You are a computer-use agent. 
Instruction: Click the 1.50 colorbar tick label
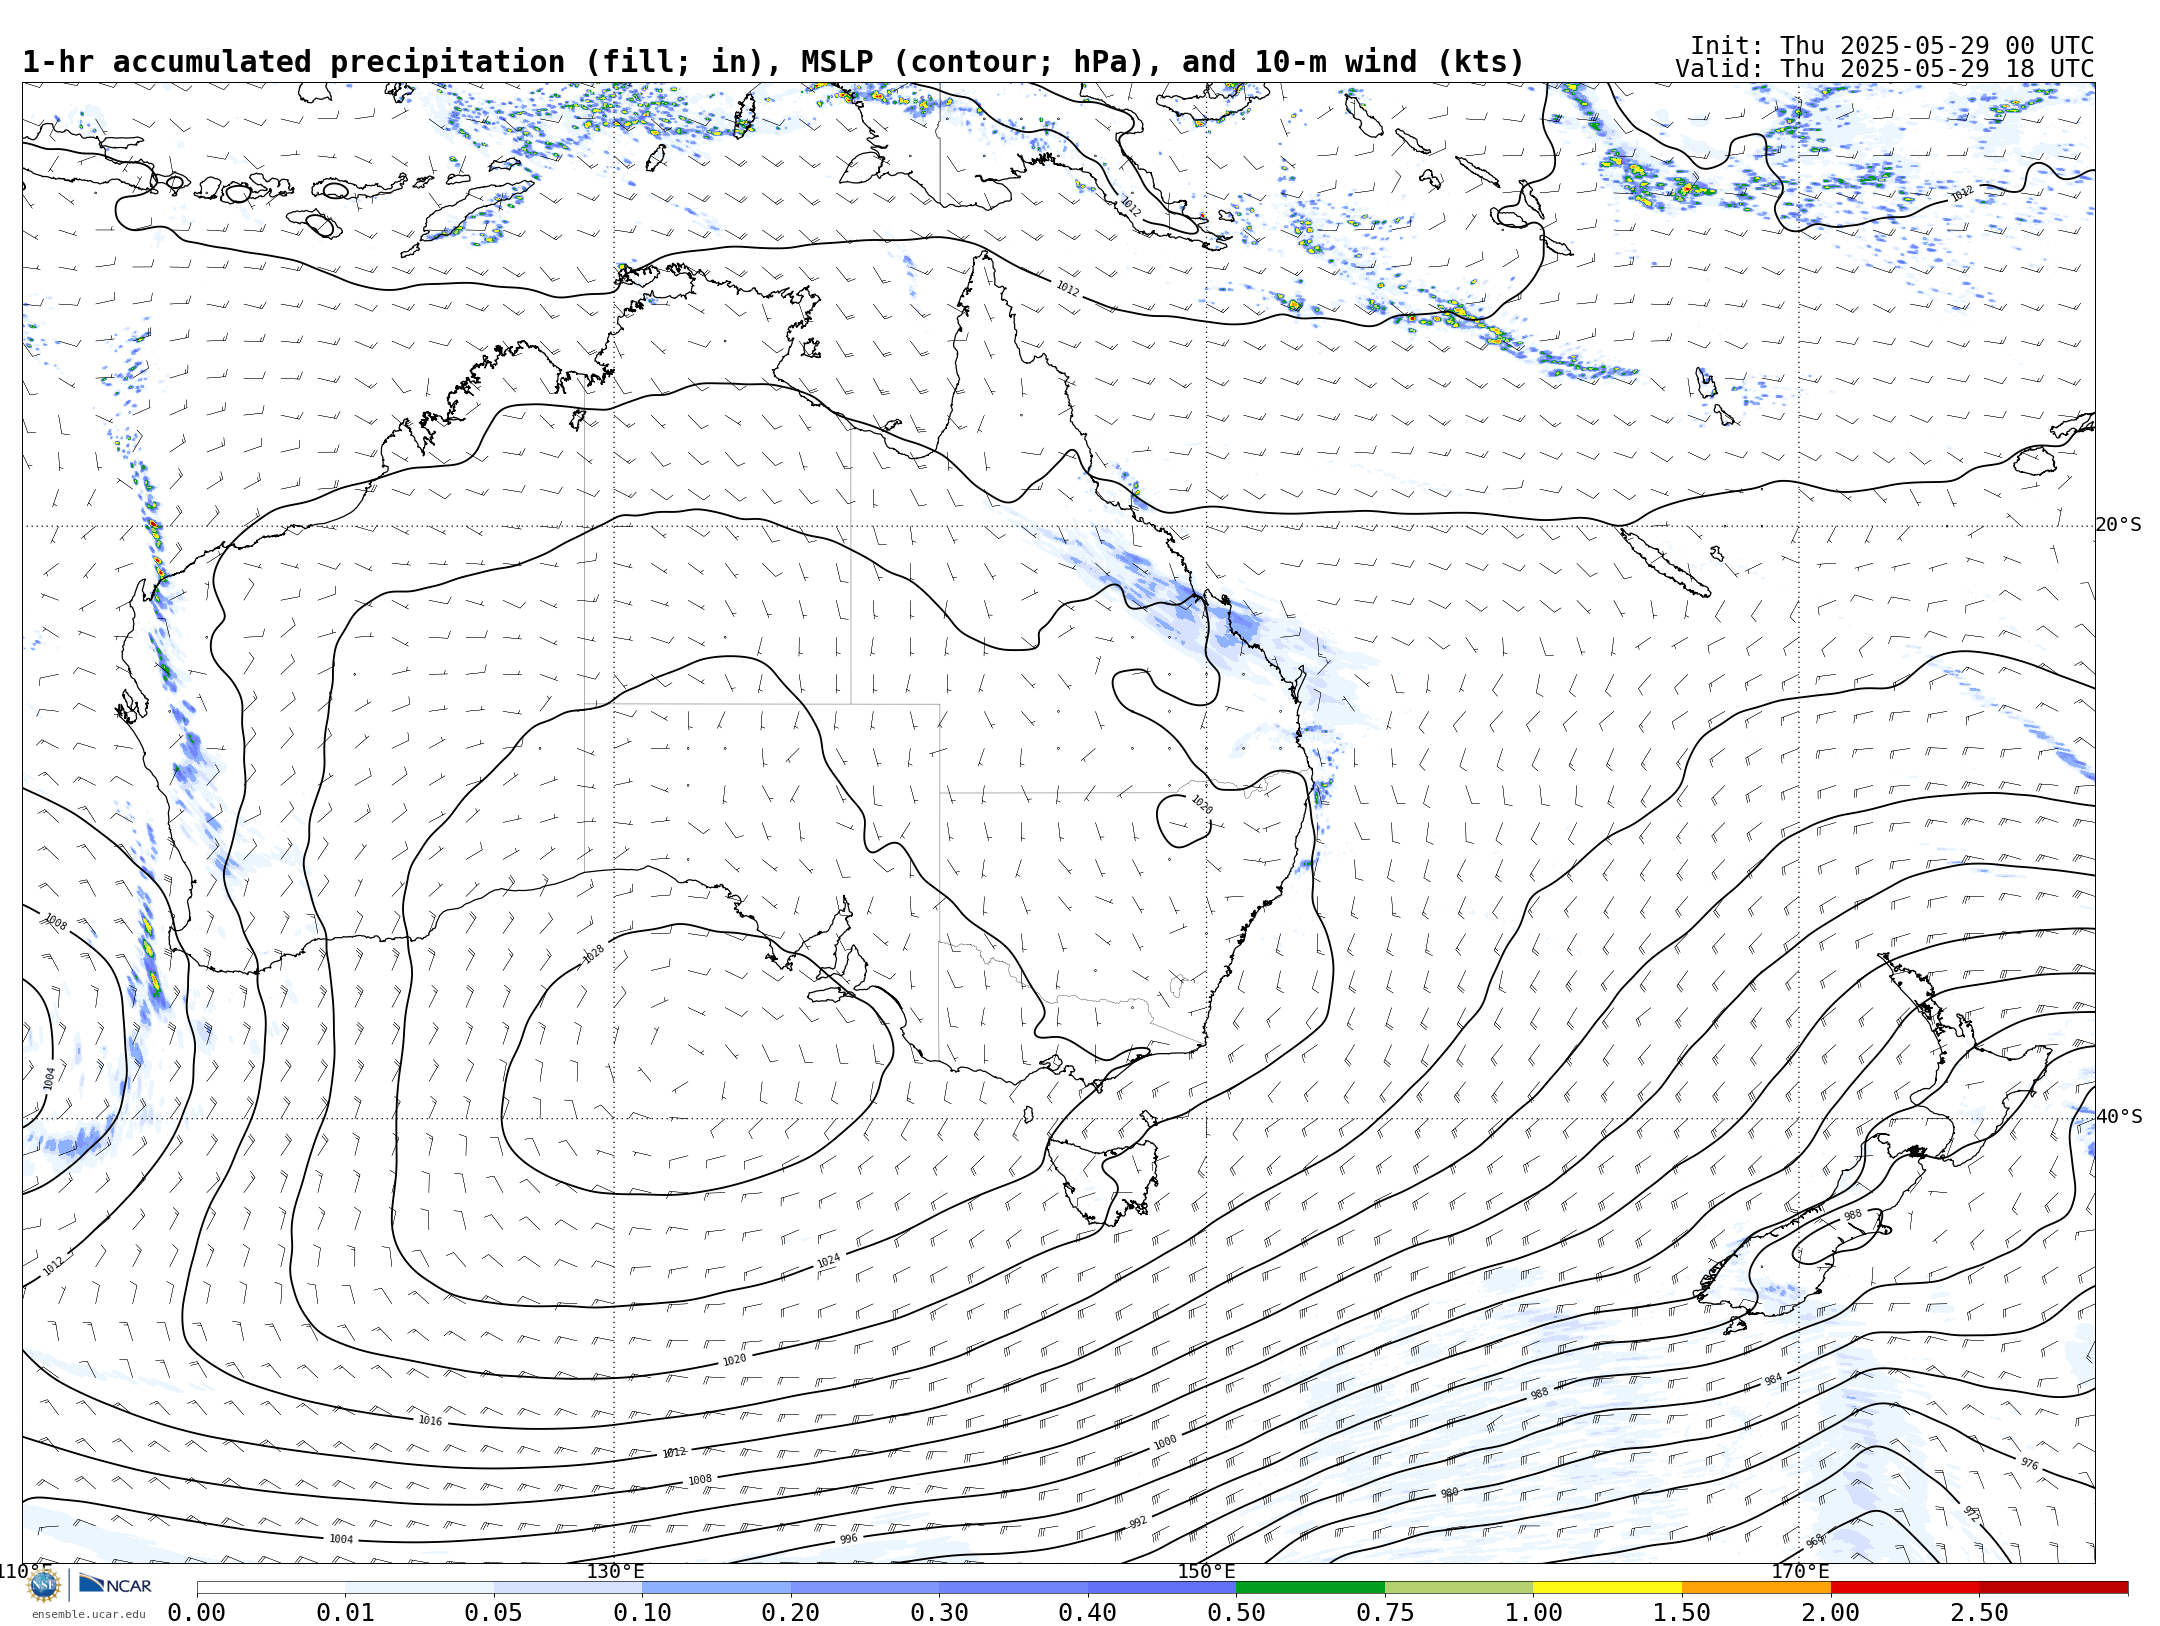(x=1682, y=1613)
